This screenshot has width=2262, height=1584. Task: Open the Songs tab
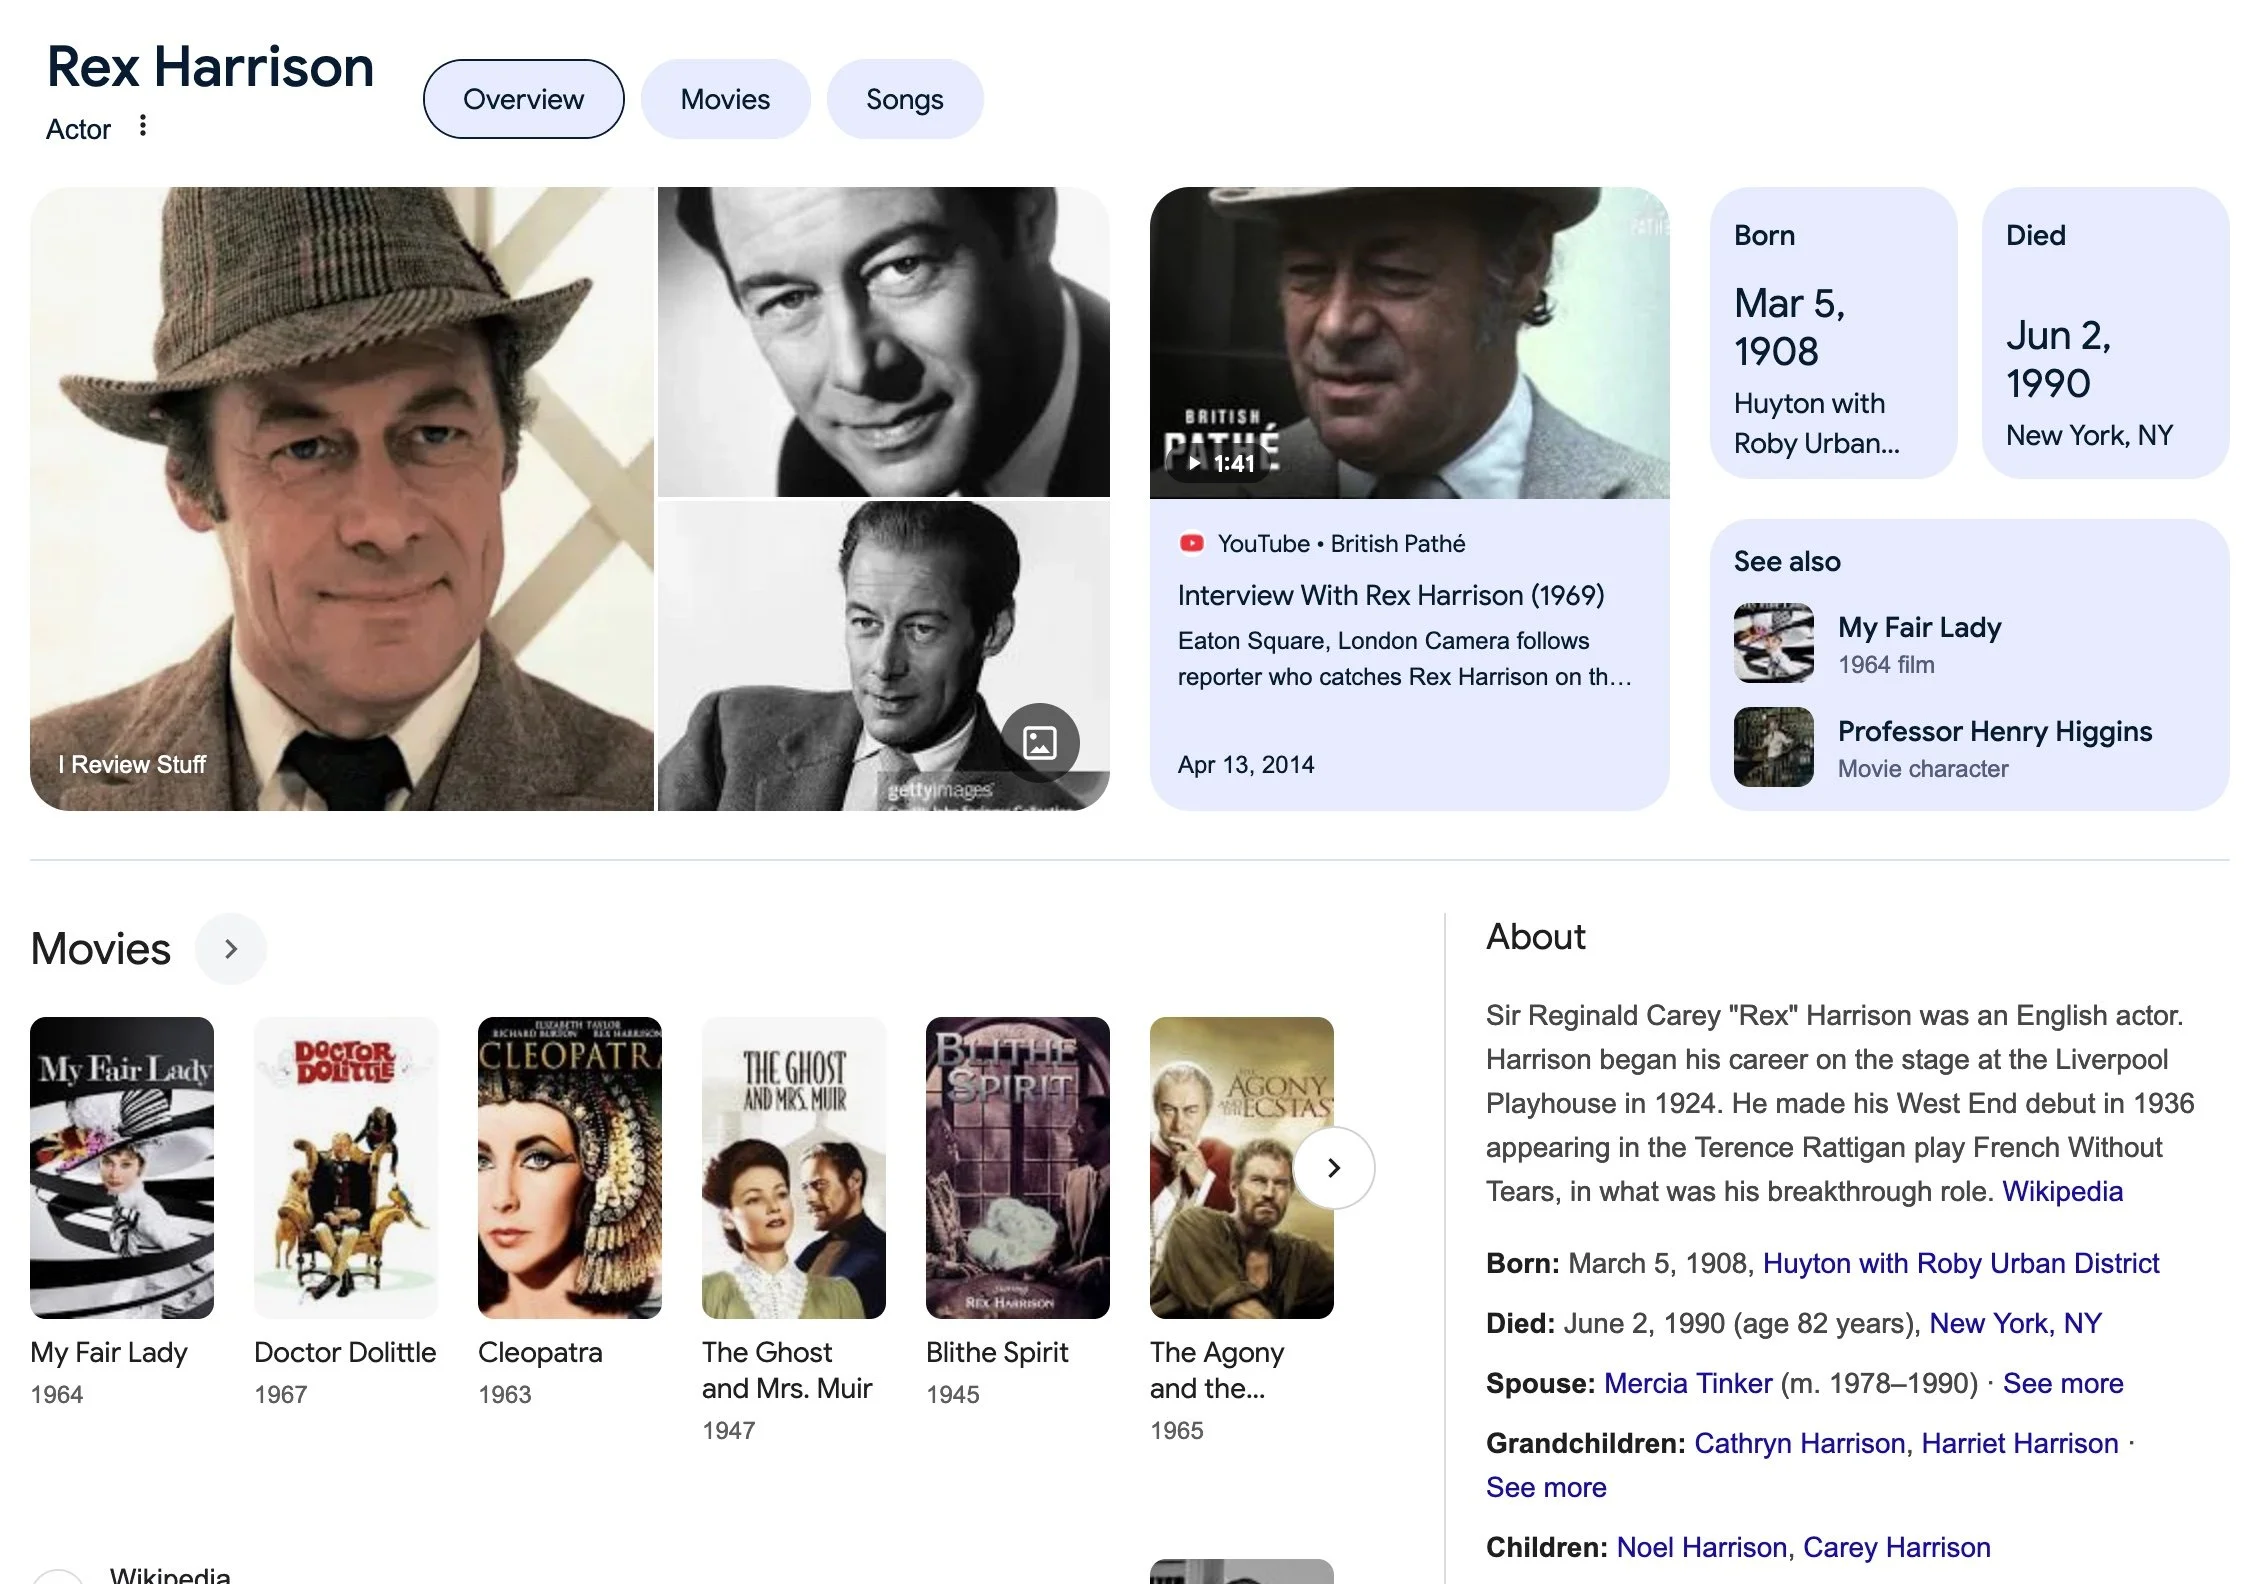click(x=904, y=99)
